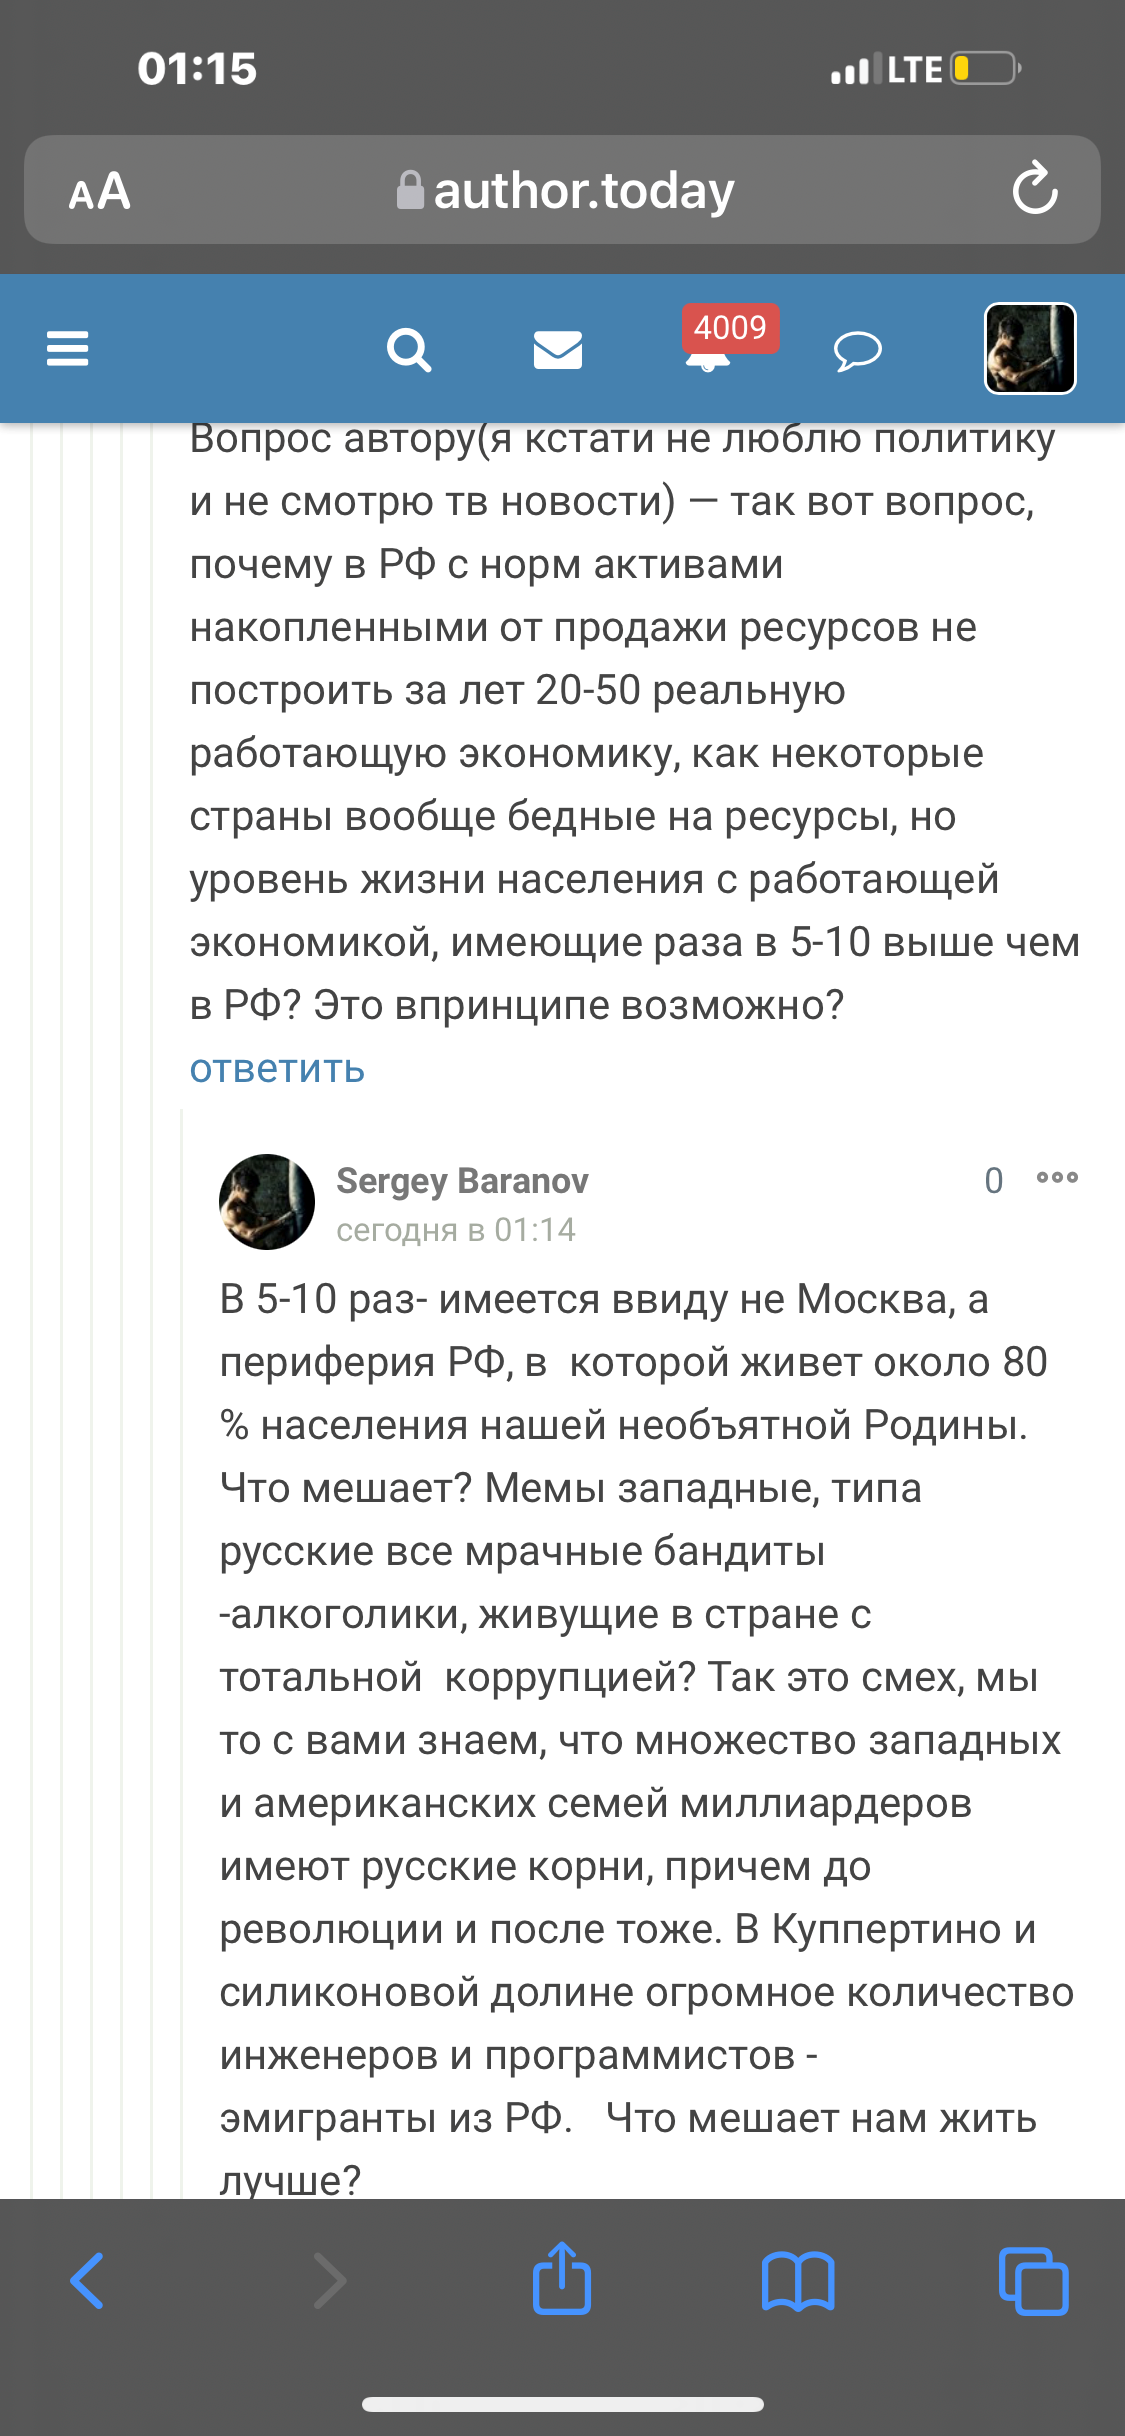Tap the notification count badge 4009
Image resolution: width=1125 pixels, height=2436 pixels.
(x=730, y=328)
